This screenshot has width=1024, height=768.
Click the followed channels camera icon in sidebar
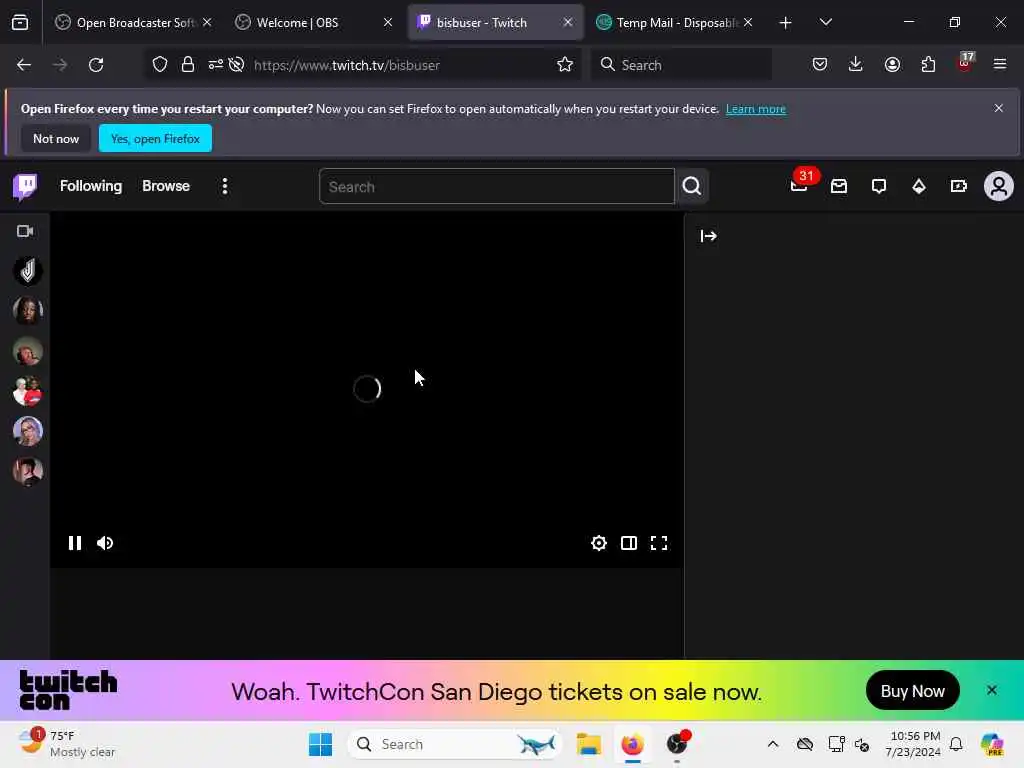(x=25, y=231)
